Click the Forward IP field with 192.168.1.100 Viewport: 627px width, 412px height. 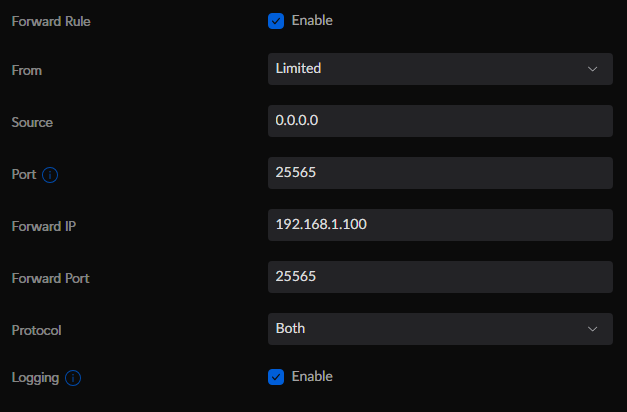coord(439,225)
